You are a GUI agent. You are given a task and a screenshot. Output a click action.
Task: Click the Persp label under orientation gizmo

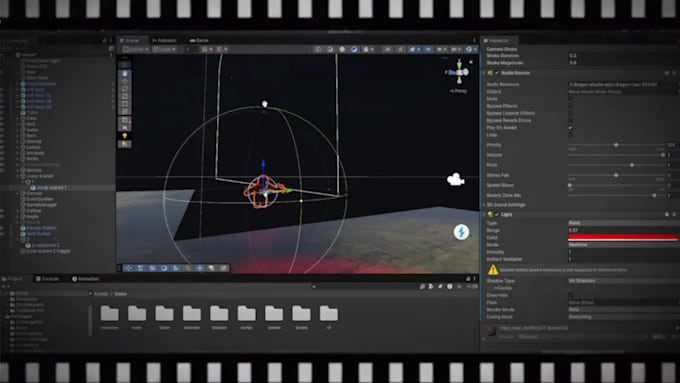[x=458, y=91]
